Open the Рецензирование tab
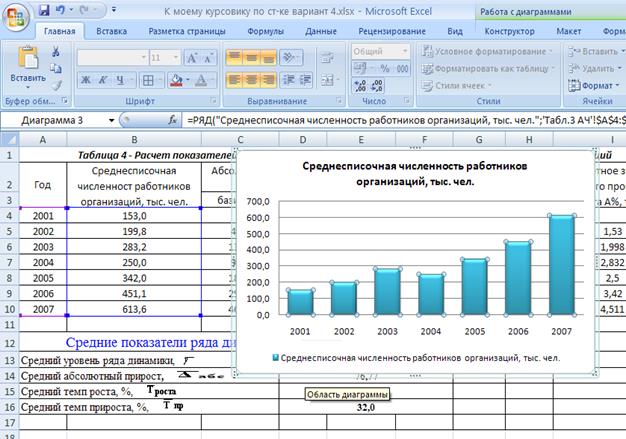 [392, 31]
